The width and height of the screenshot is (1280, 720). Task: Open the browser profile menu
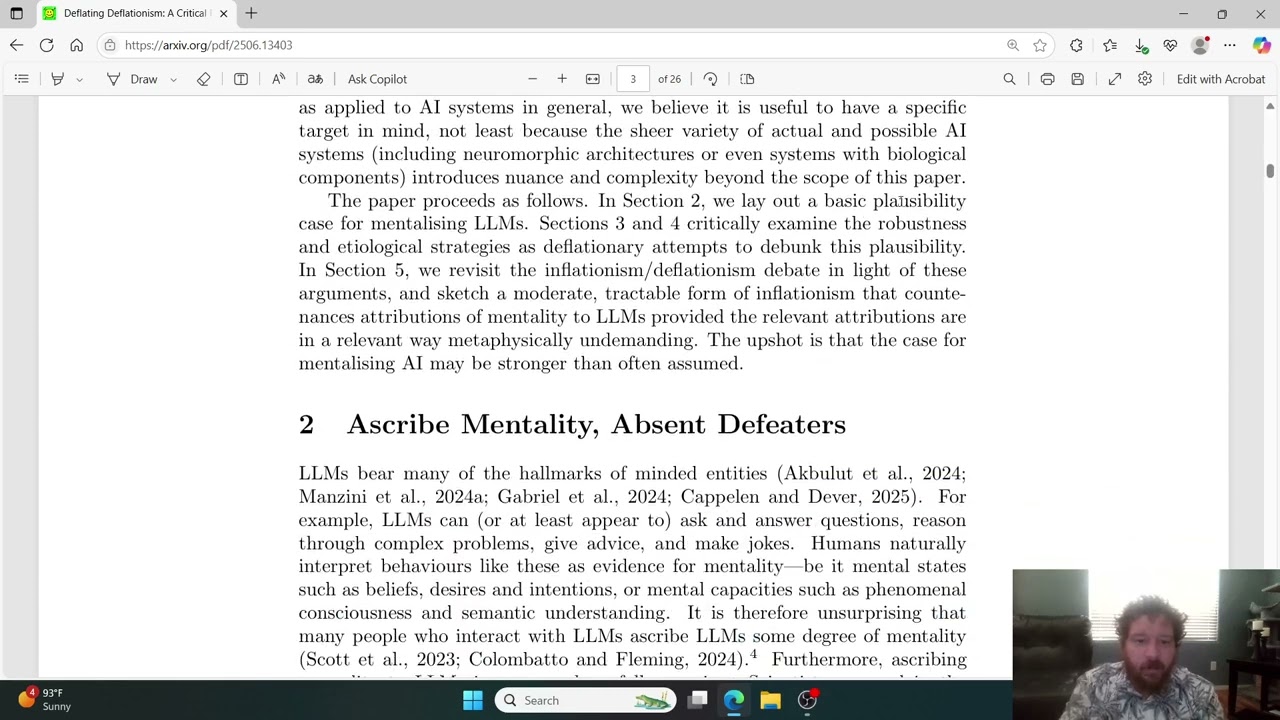pyautogui.click(x=1200, y=45)
